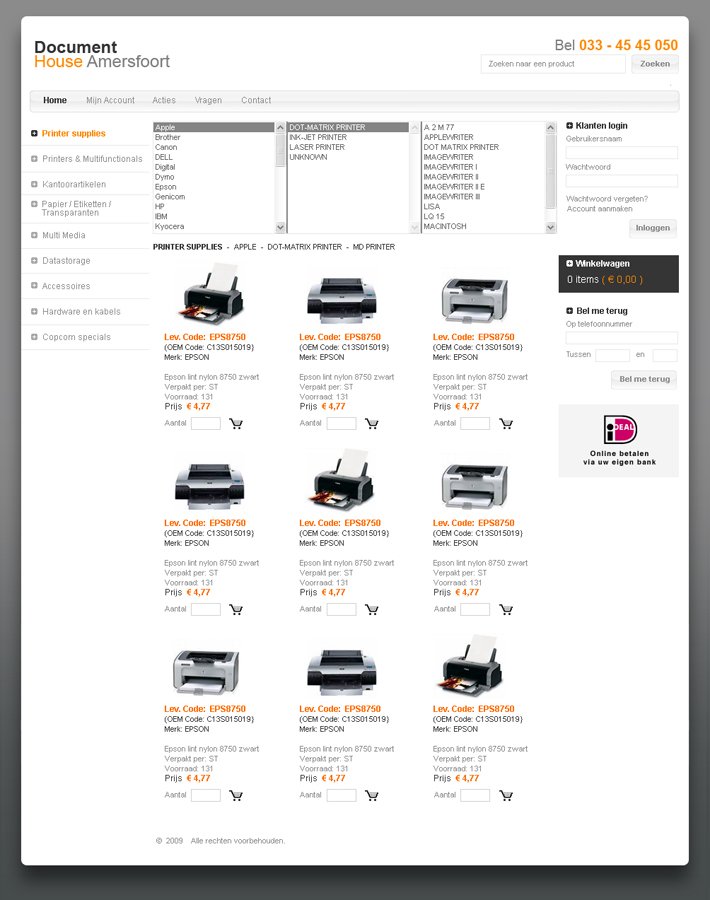Click PRINTER SUPPLIES in breadcrumb
Screen dimensions: 710x900
tap(188, 247)
